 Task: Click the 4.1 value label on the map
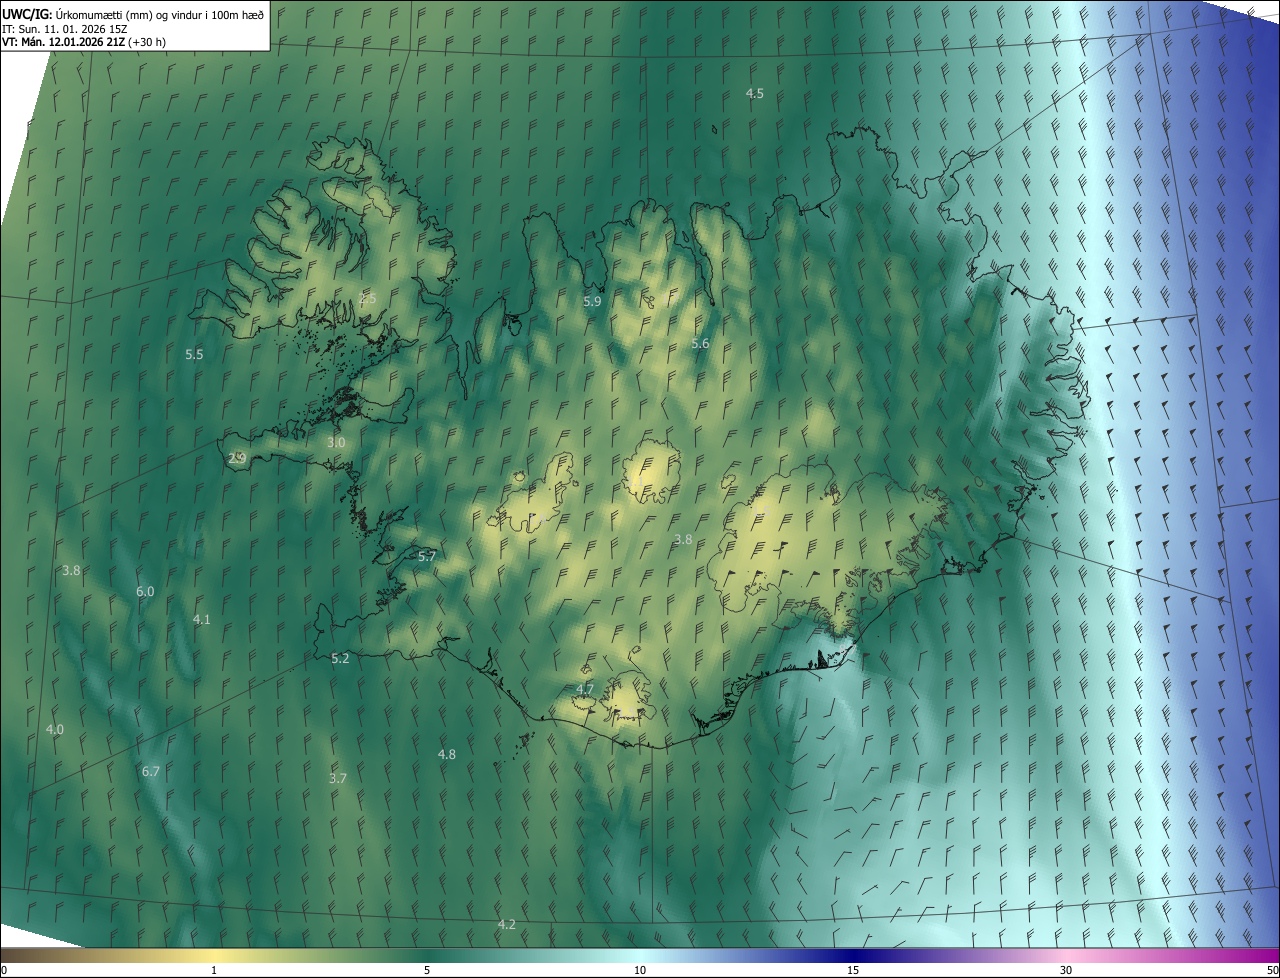tap(201, 619)
